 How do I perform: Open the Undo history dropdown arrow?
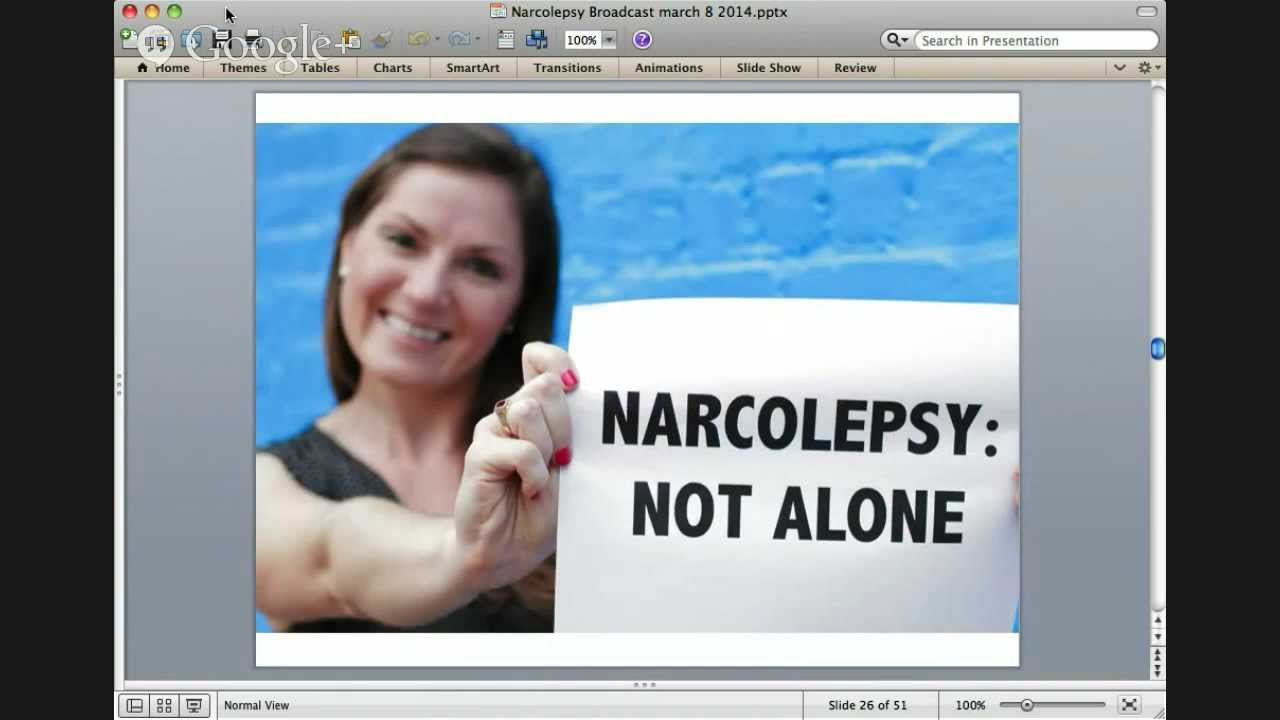point(437,40)
